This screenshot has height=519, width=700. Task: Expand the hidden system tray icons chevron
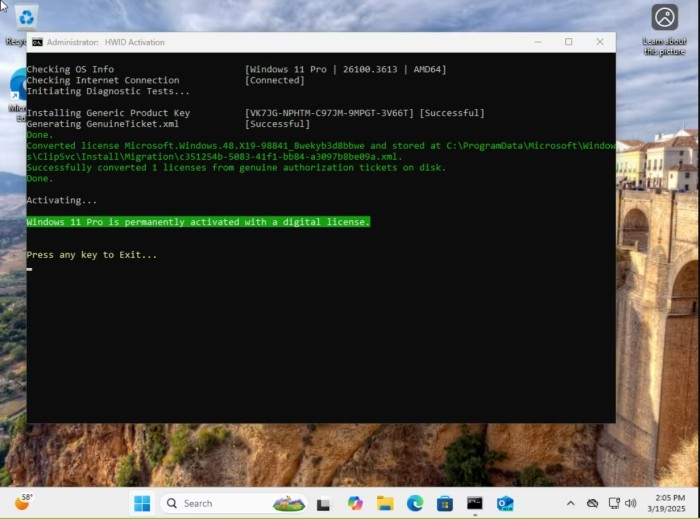571,503
